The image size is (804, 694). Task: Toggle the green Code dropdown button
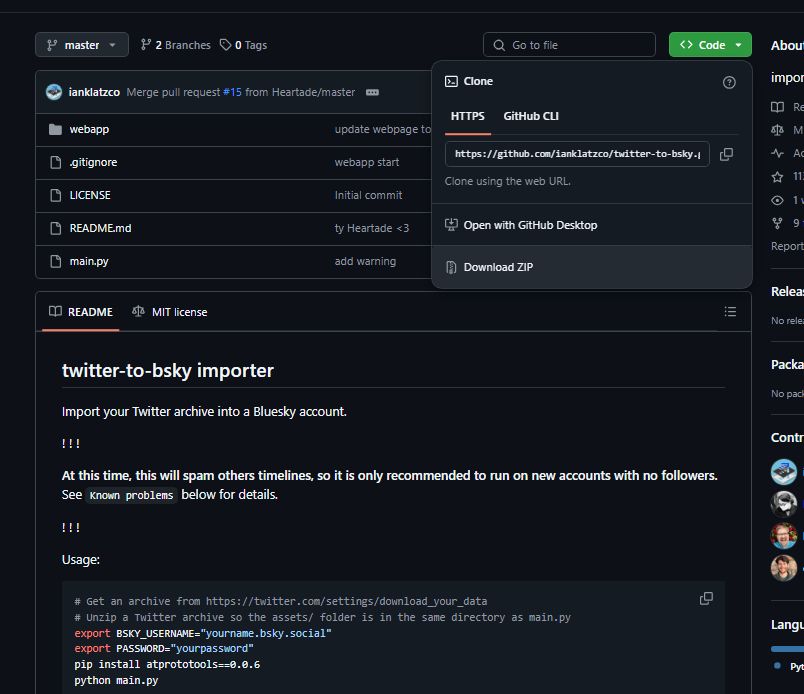[x=710, y=45]
